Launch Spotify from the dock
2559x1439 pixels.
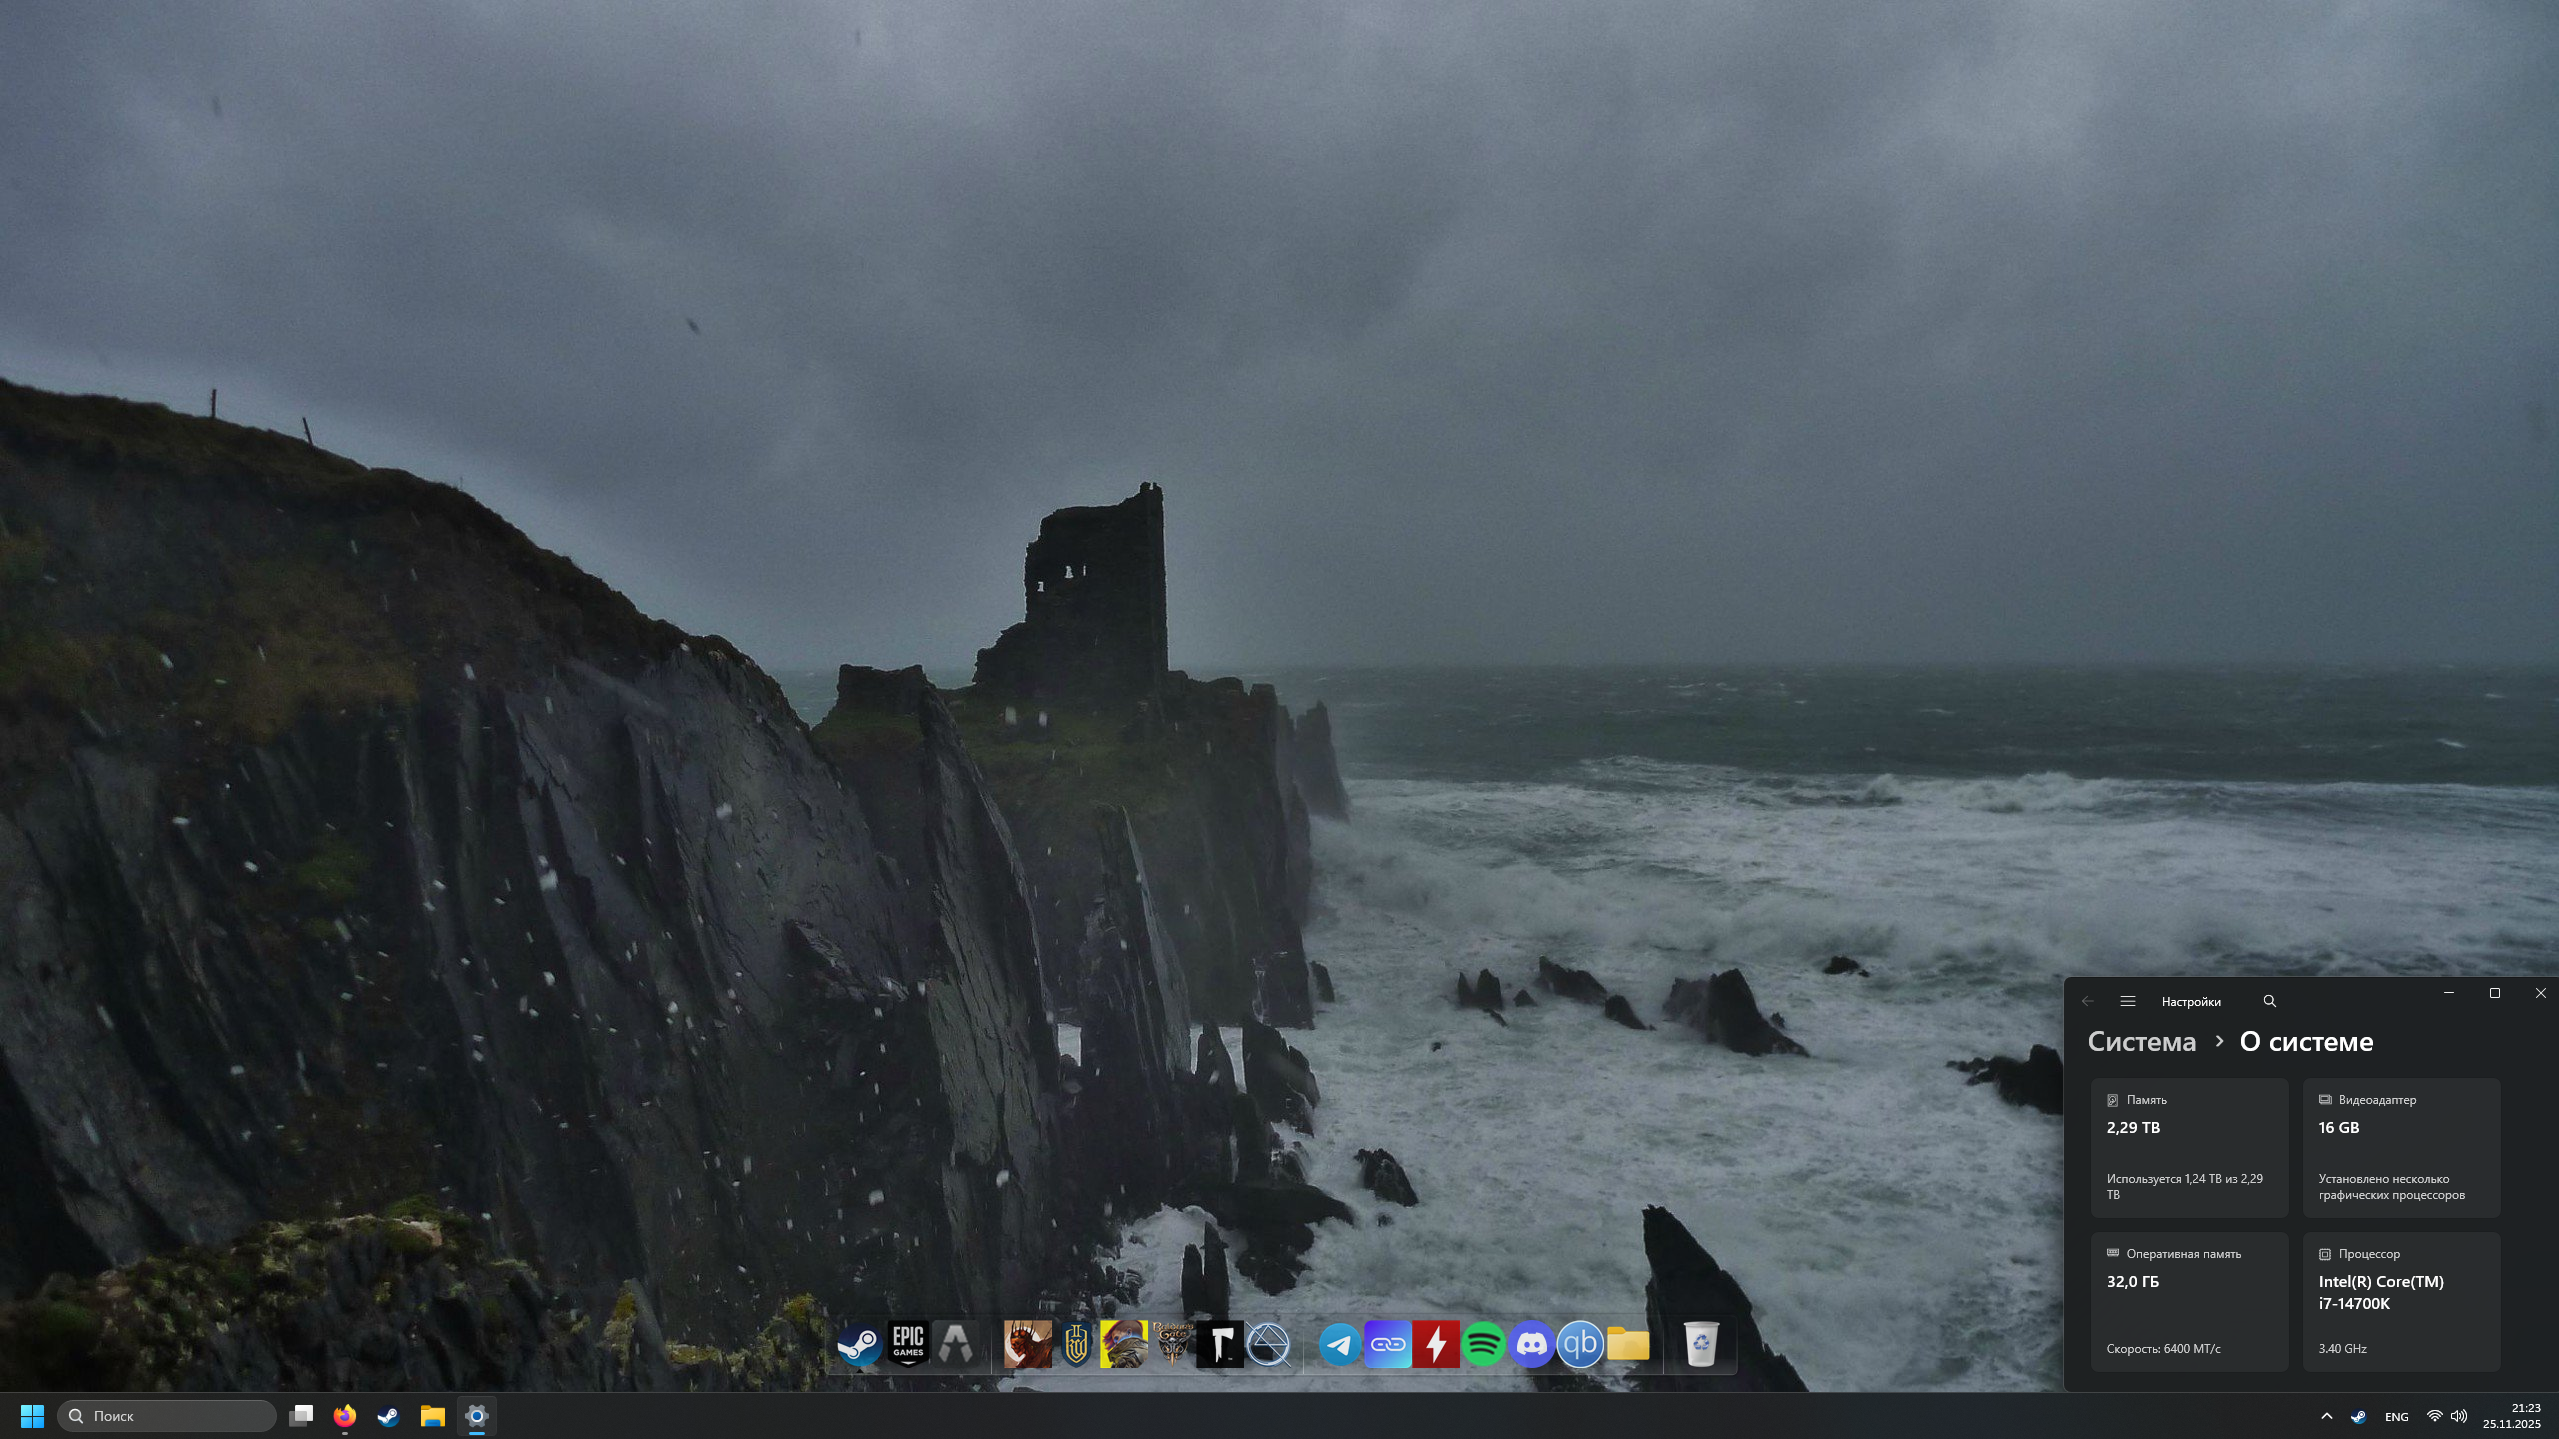(1483, 1344)
